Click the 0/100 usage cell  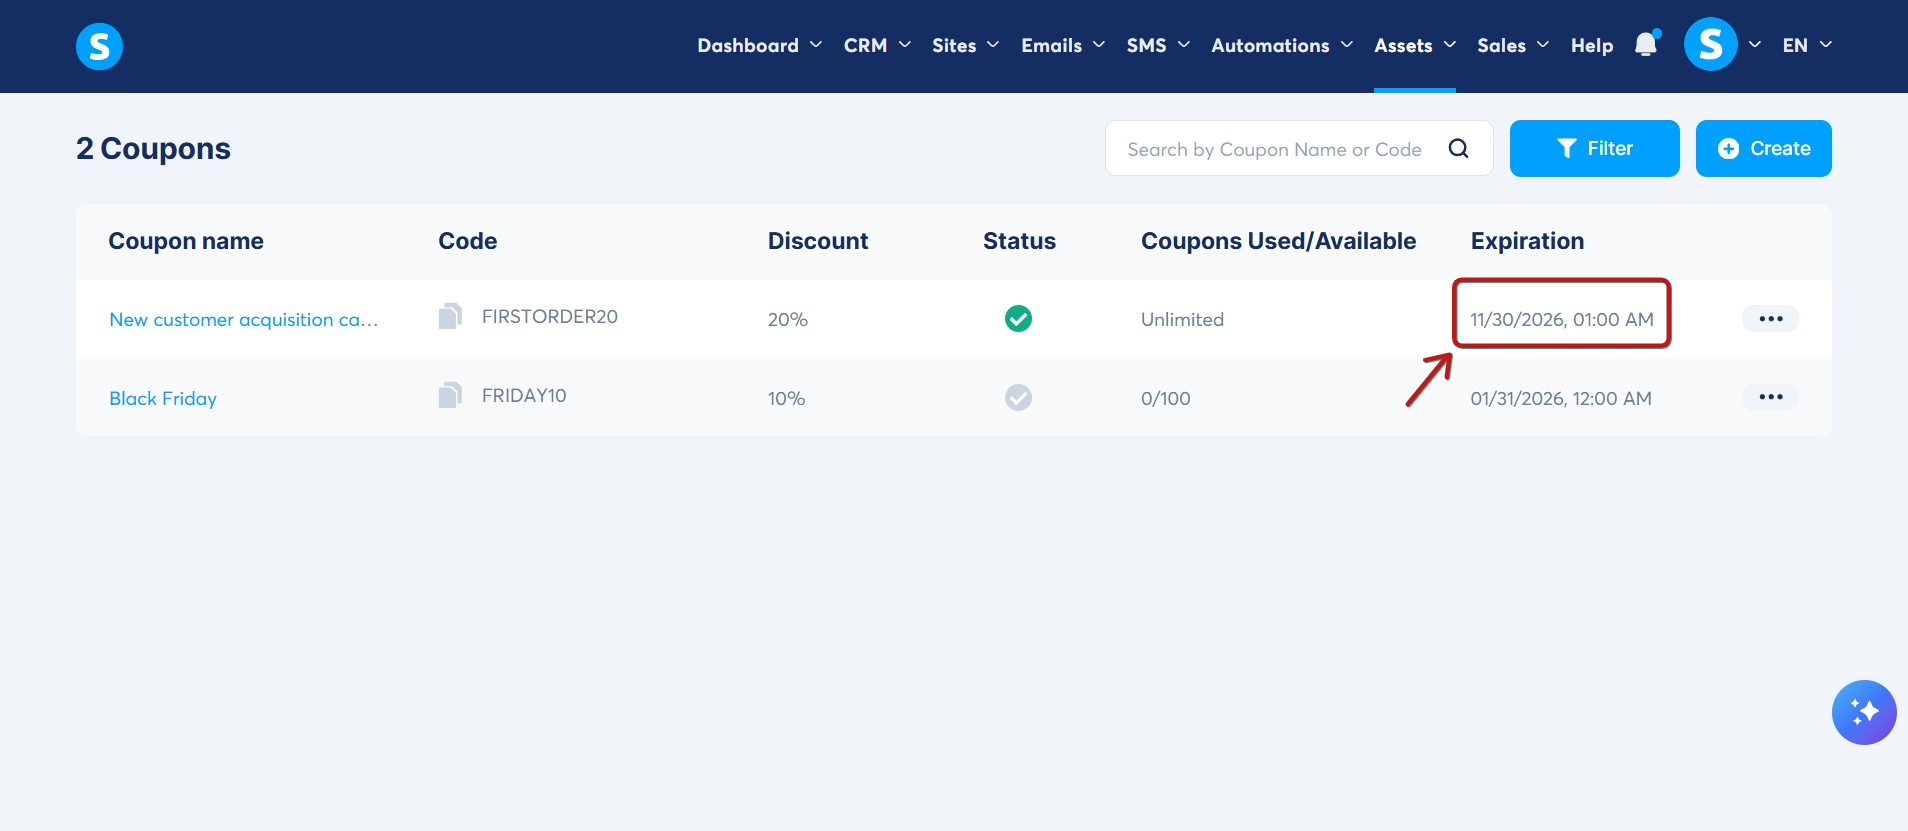(x=1165, y=398)
